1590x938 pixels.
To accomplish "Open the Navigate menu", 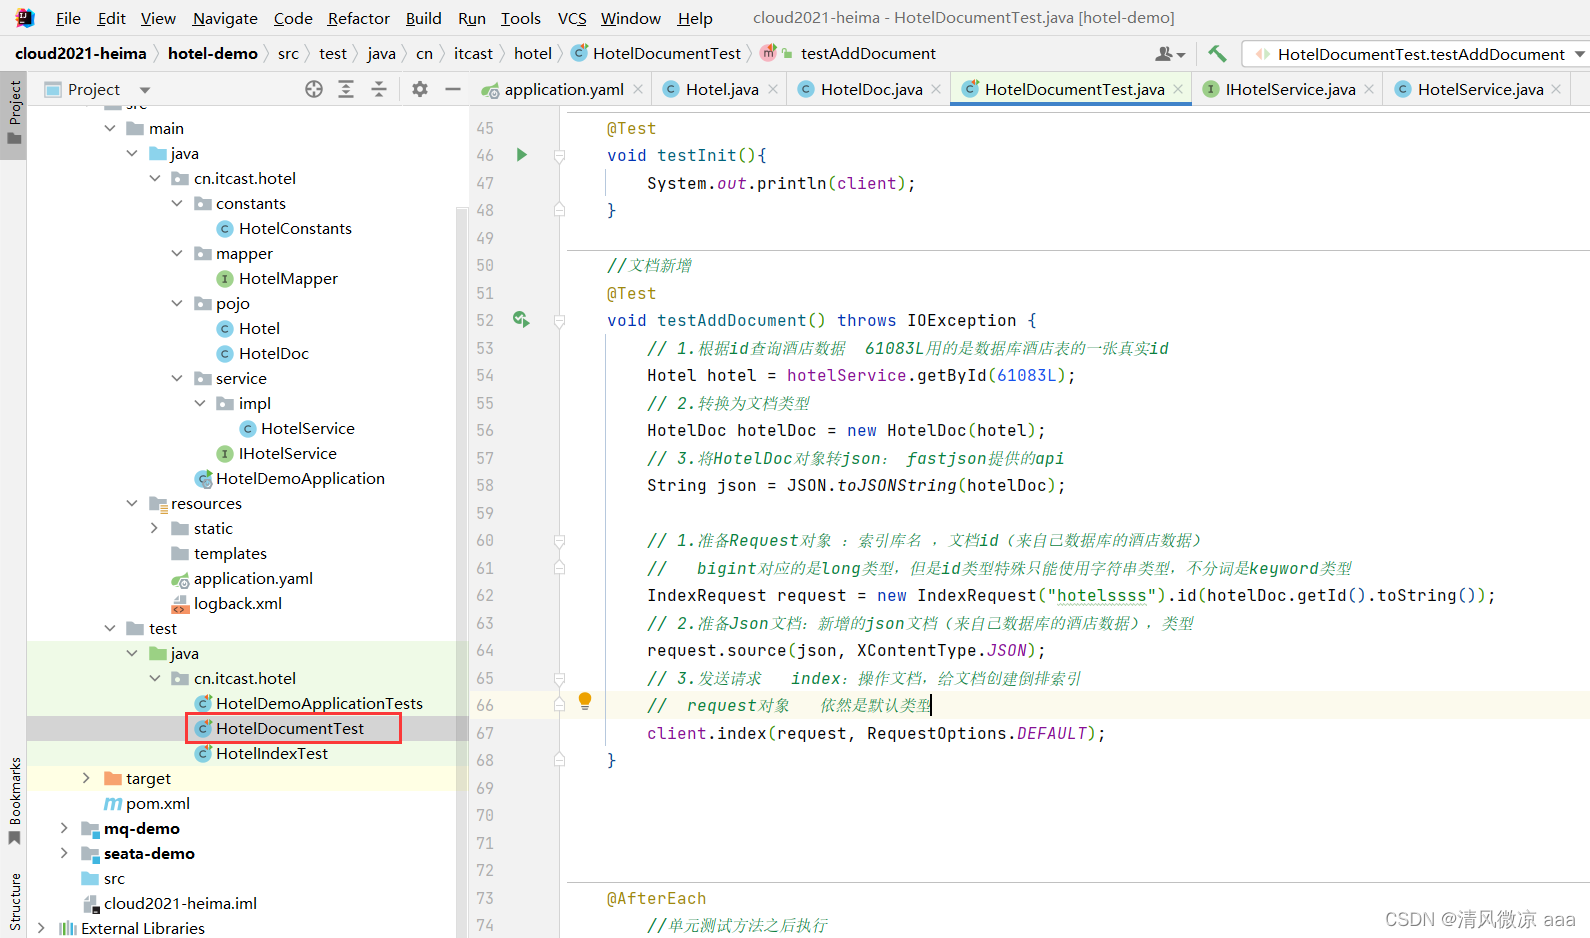I will pyautogui.click(x=225, y=18).
